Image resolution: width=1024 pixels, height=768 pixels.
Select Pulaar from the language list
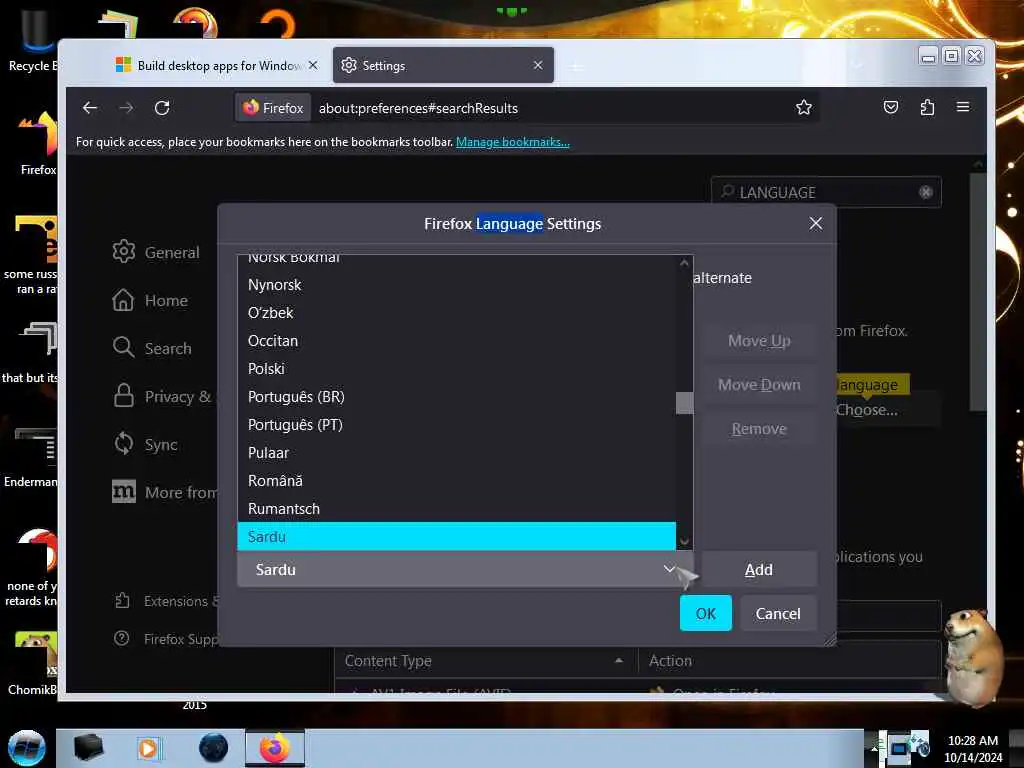click(x=456, y=453)
